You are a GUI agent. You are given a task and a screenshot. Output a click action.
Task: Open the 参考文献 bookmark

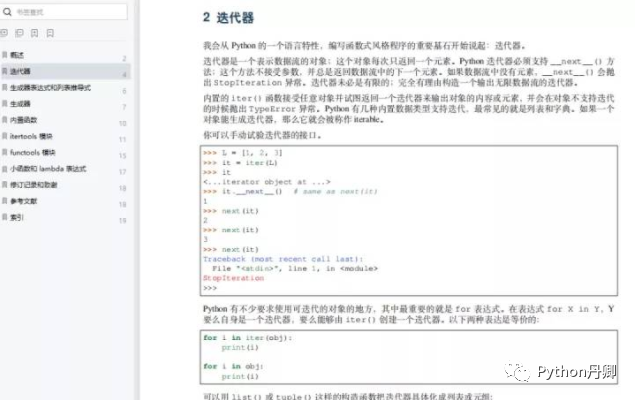tap(65, 201)
